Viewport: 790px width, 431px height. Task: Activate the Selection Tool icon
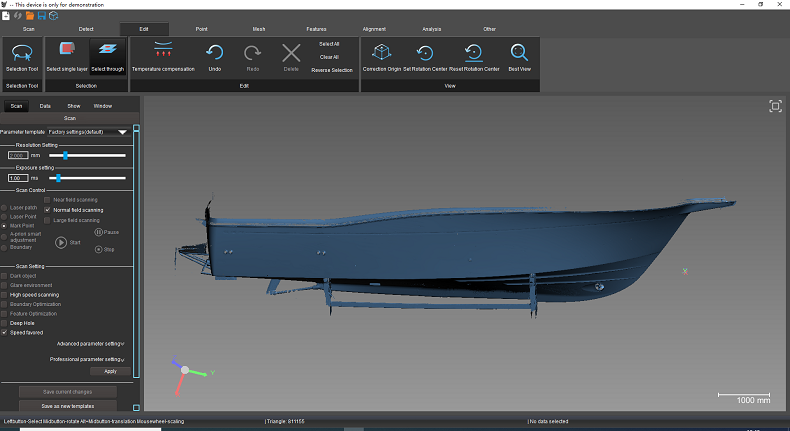[21, 54]
